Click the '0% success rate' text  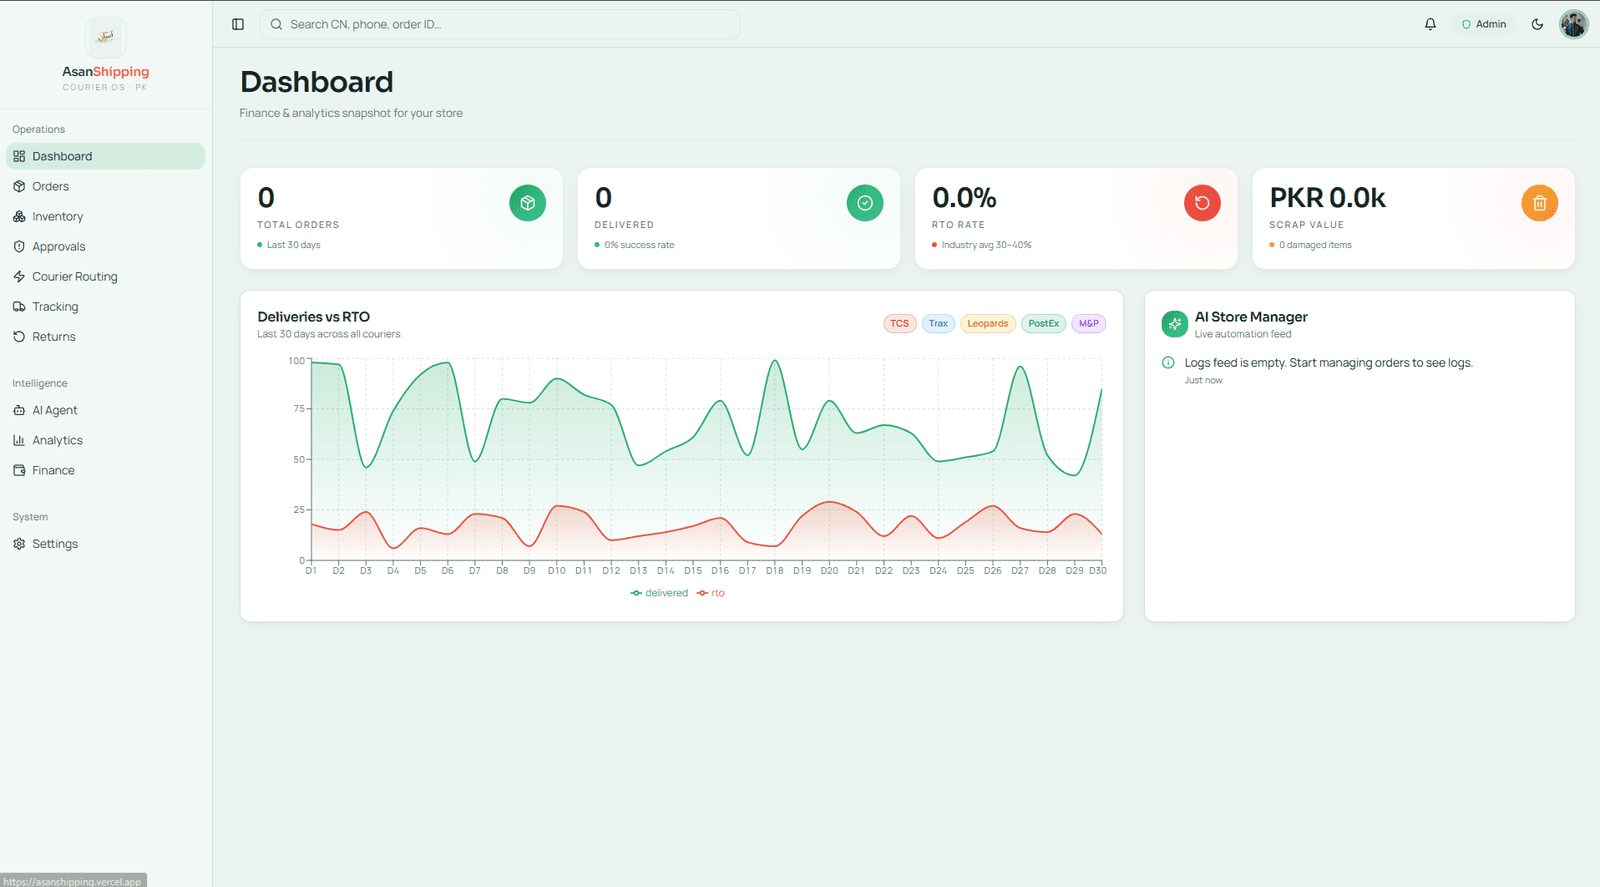coord(639,245)
